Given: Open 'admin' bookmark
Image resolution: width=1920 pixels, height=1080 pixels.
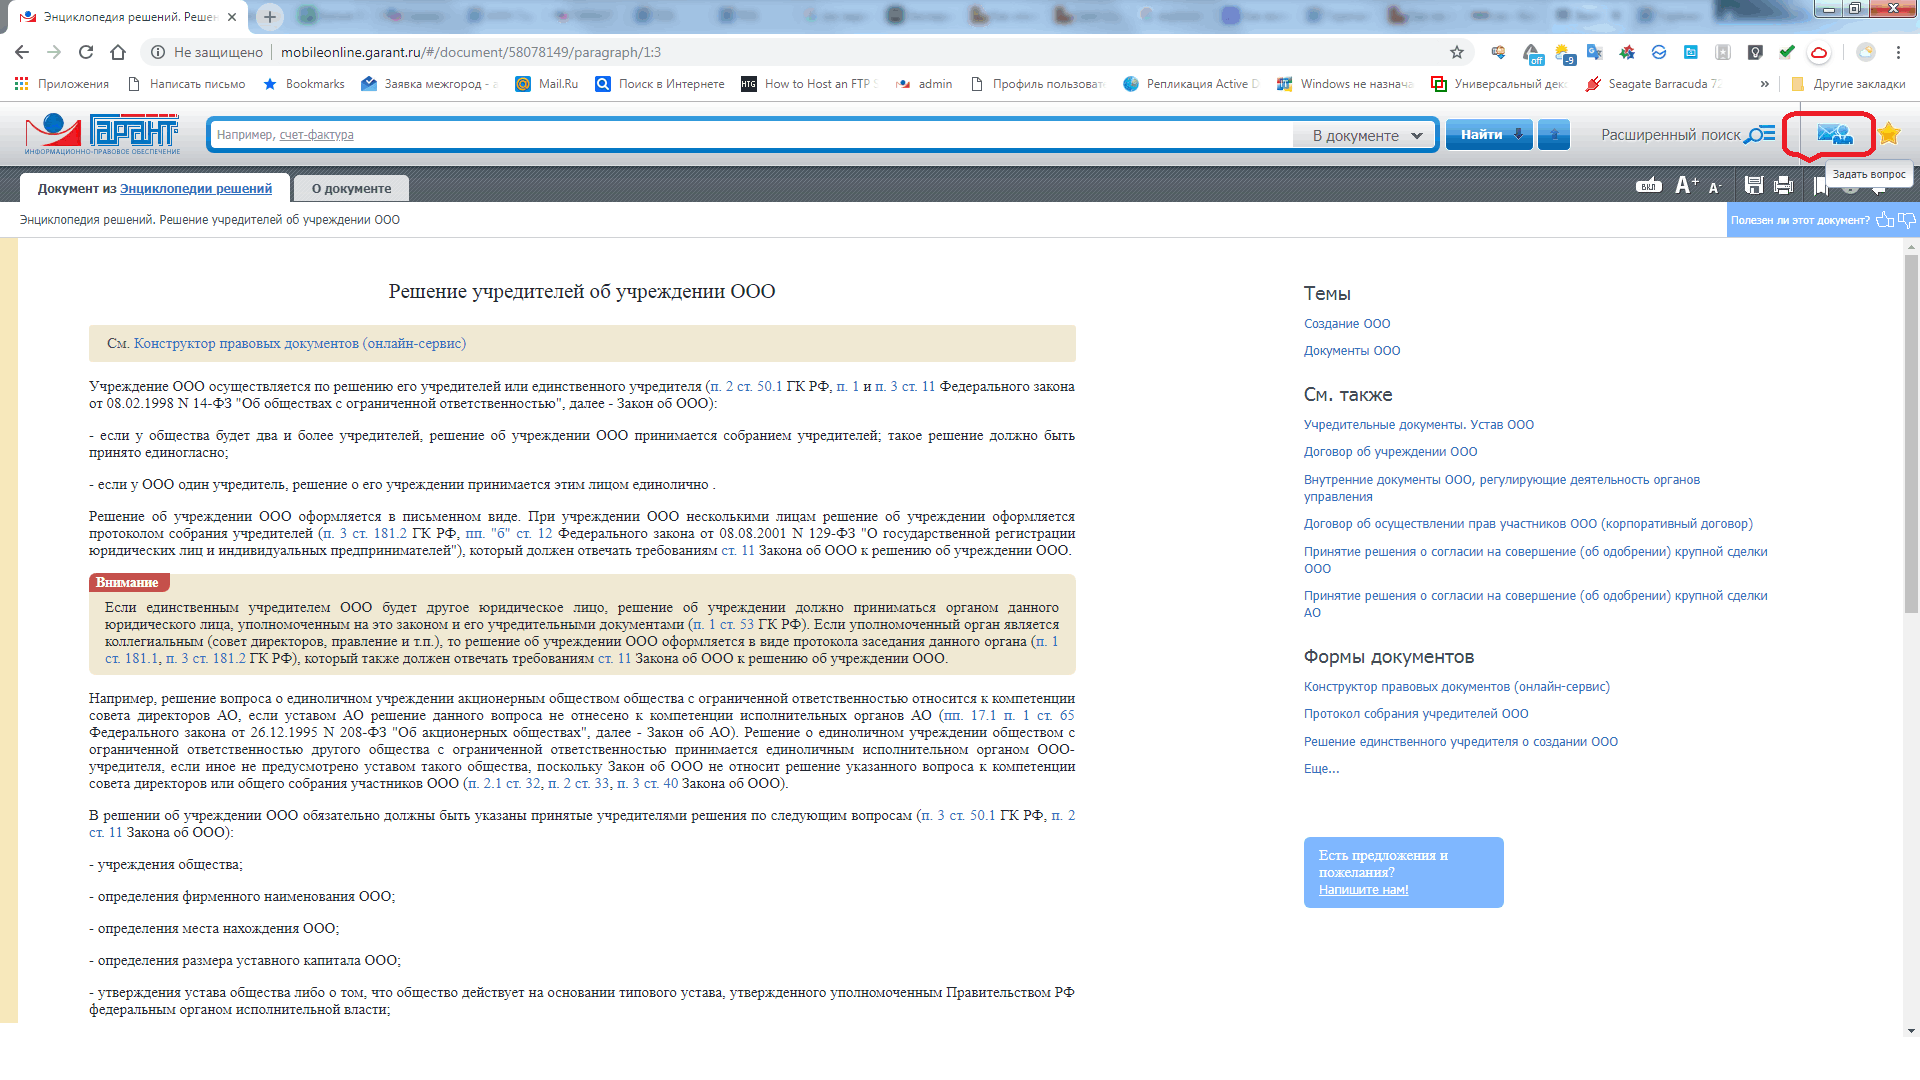Looking at the screenshot, I should click(x=925, y=84).
